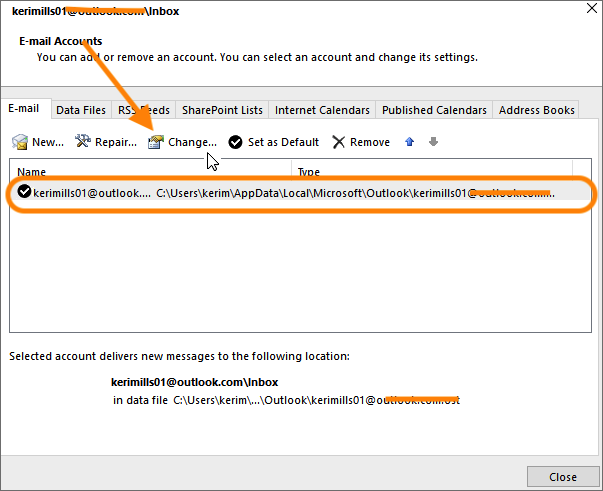This screenshot has width=603, height=491.
Task: Click the 'in data file' path text
Action: pyautogui.click(x=286, y=400)
